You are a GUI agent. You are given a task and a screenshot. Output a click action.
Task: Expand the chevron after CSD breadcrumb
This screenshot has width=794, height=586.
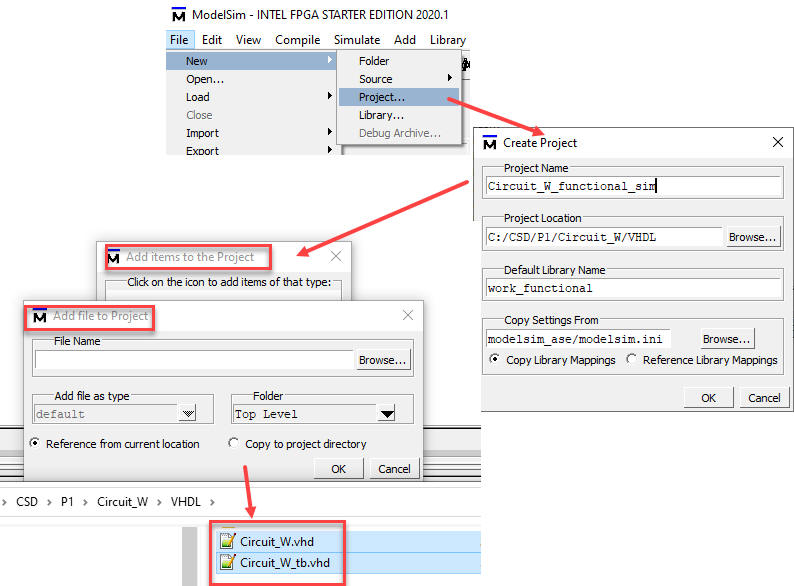click(x=49, y=502)
